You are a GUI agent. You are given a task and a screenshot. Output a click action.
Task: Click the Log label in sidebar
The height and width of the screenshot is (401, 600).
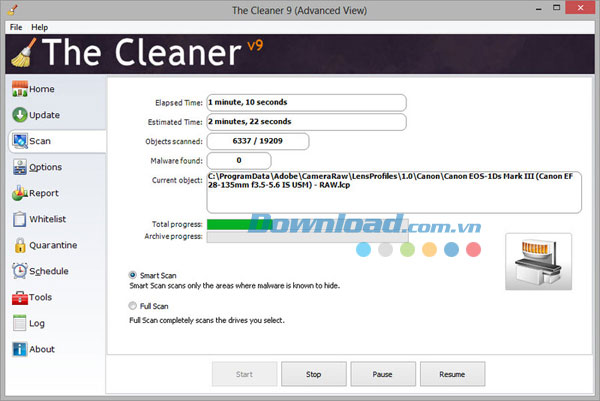click(37, 323)
